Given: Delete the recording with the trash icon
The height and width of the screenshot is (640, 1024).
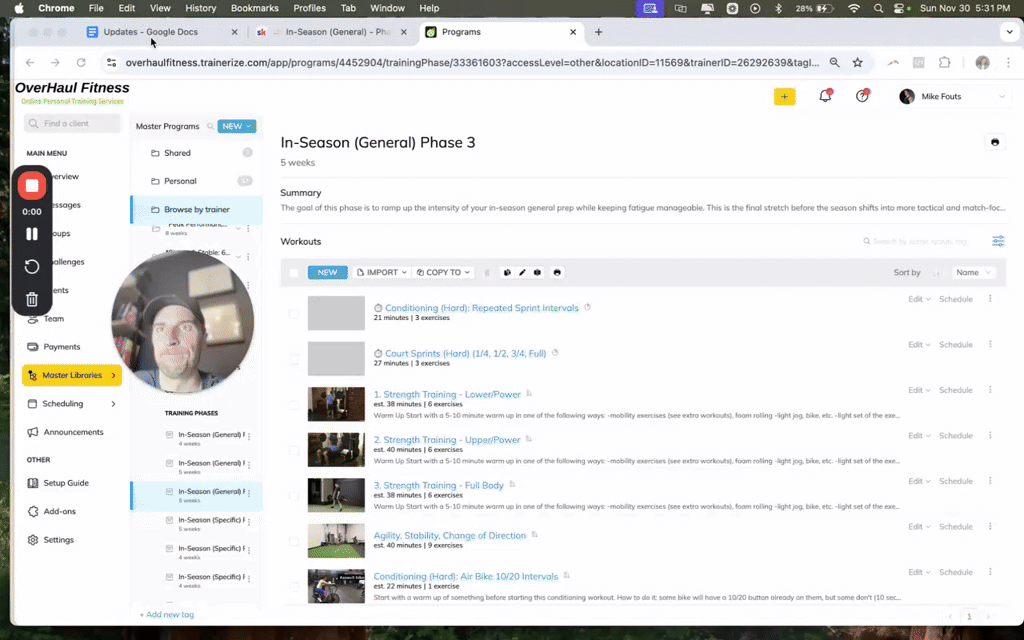Looking at the screenshot, I should click(x=31, y=299).
